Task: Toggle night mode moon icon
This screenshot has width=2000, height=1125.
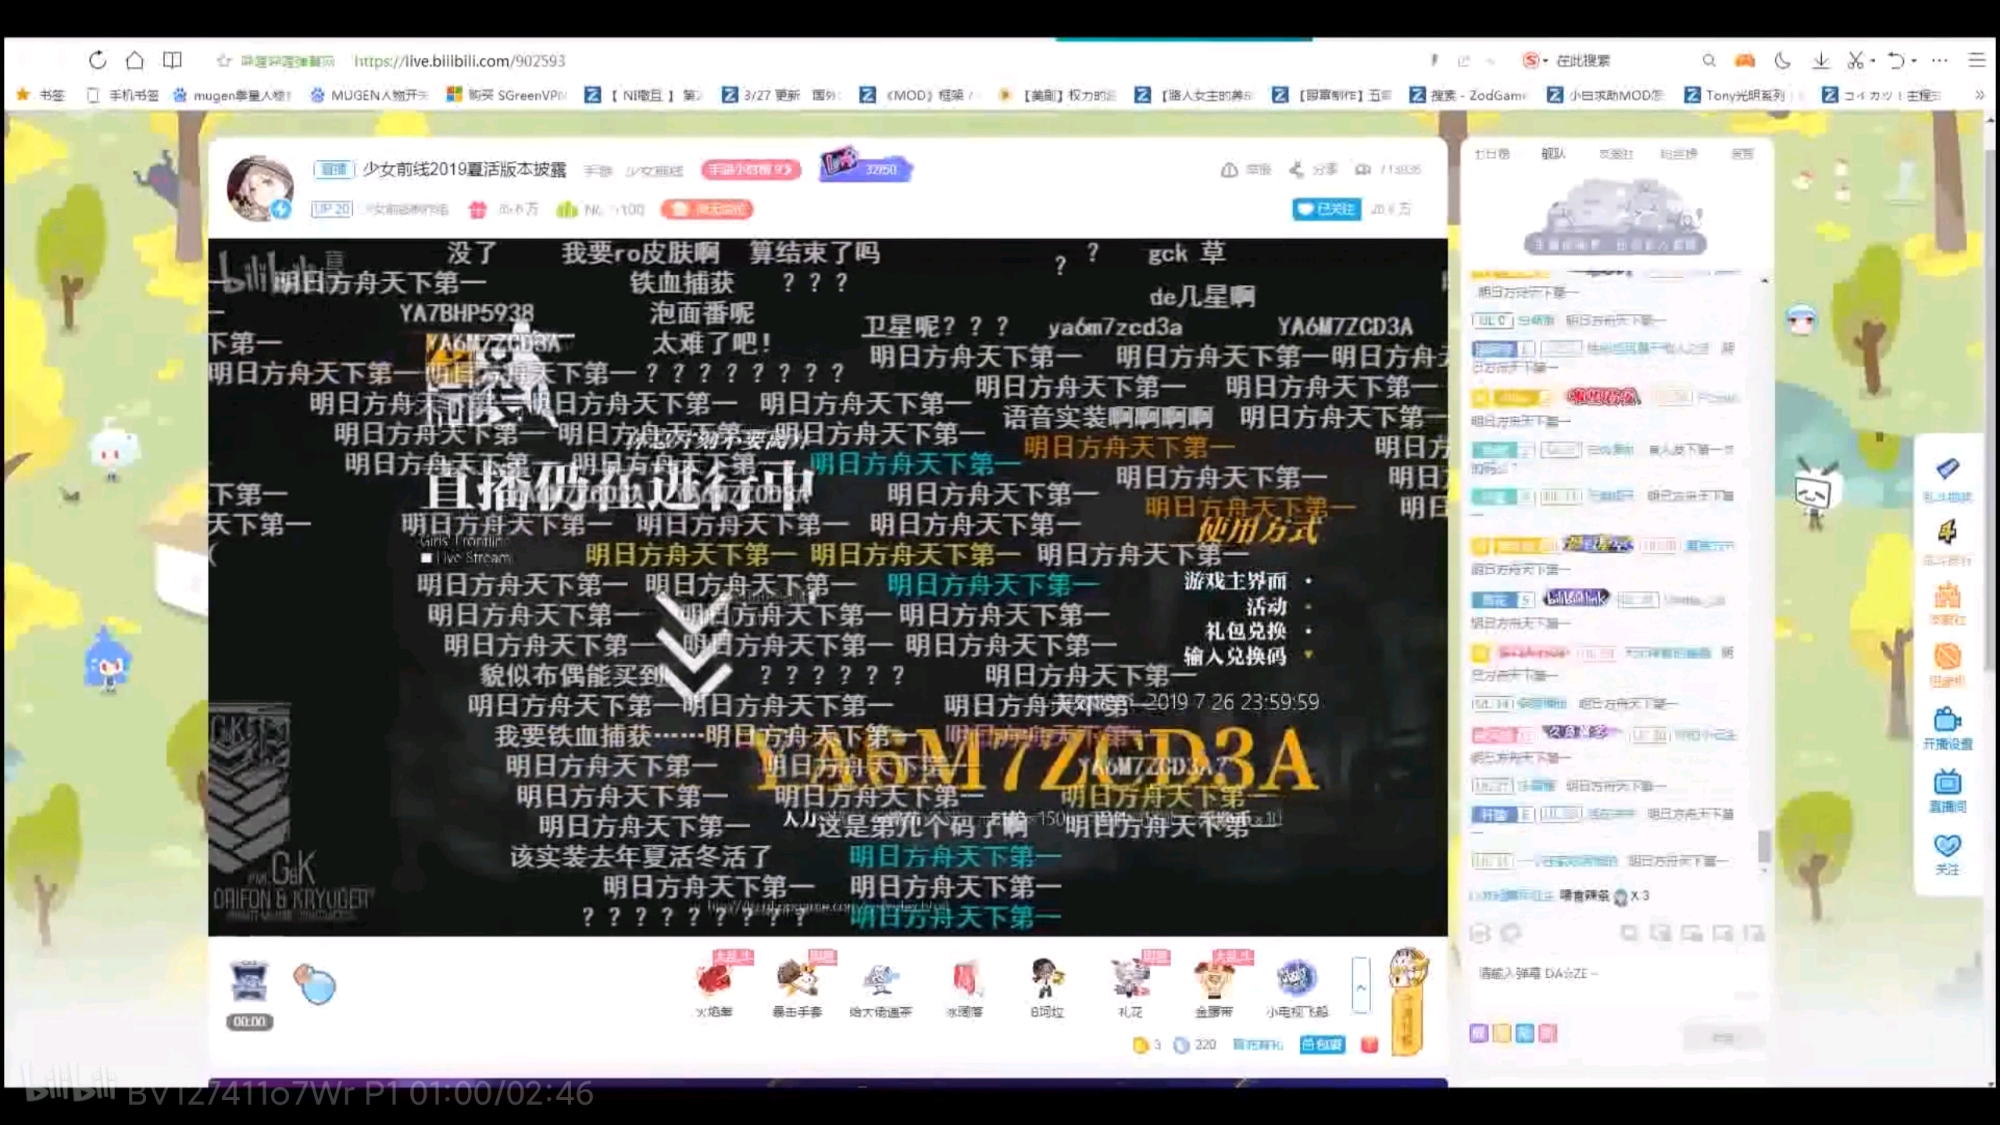Action: 1782,60
